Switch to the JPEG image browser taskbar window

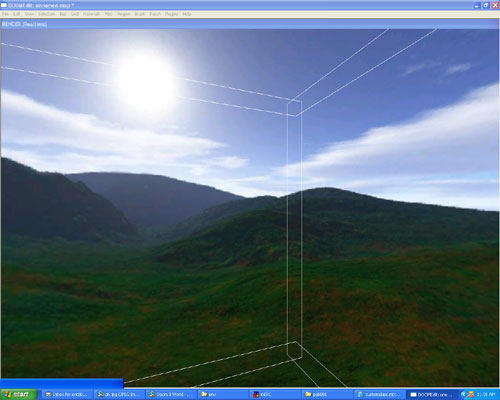tap(119, 395)
